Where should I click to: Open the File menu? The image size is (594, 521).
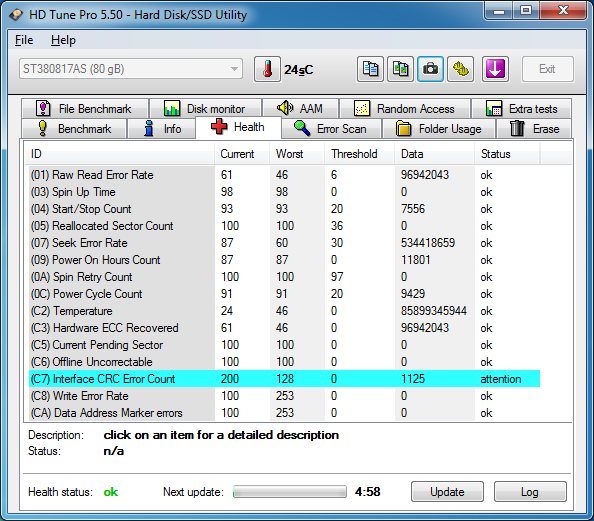coord(24,40)
